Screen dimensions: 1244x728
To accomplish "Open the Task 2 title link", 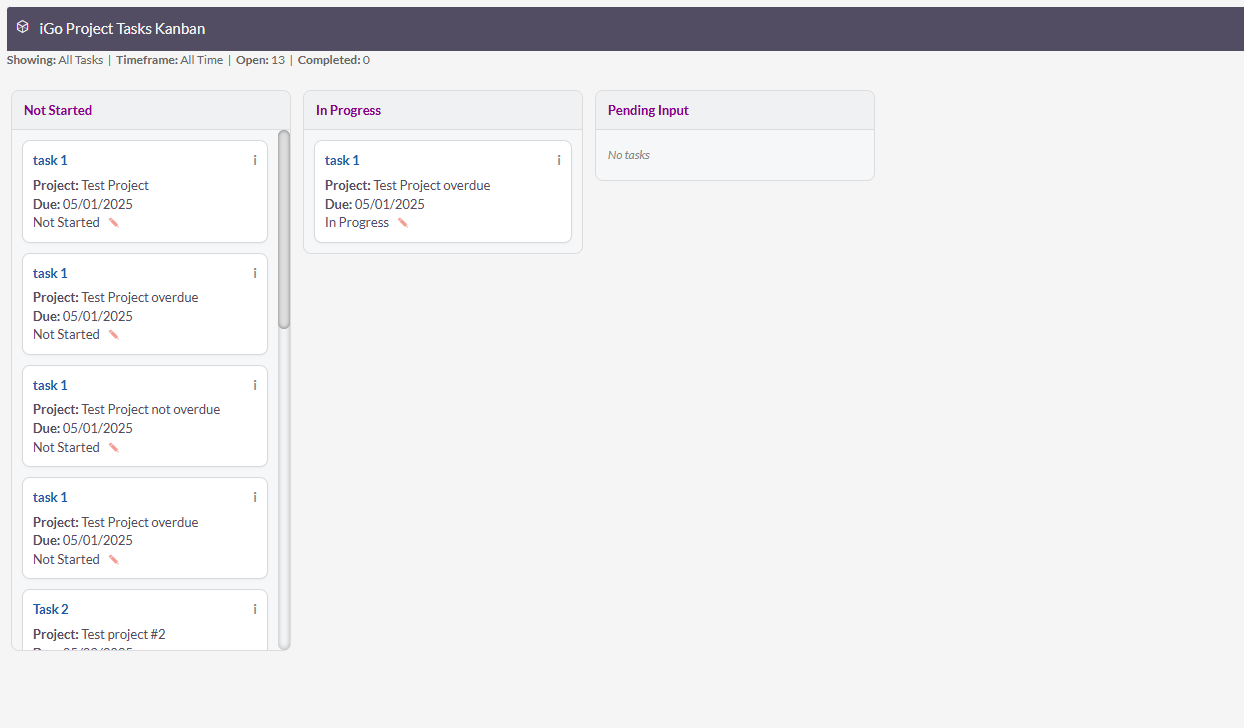I will click(x=51, y=609).
